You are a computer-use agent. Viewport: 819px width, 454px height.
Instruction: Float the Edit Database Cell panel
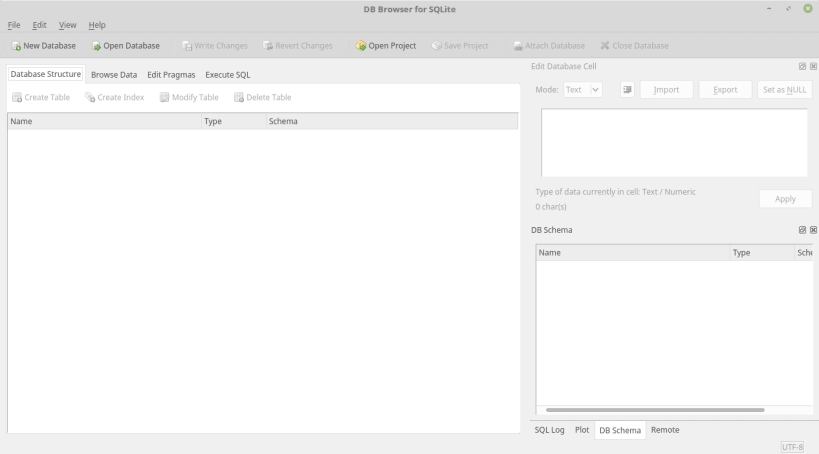(802, 66)
